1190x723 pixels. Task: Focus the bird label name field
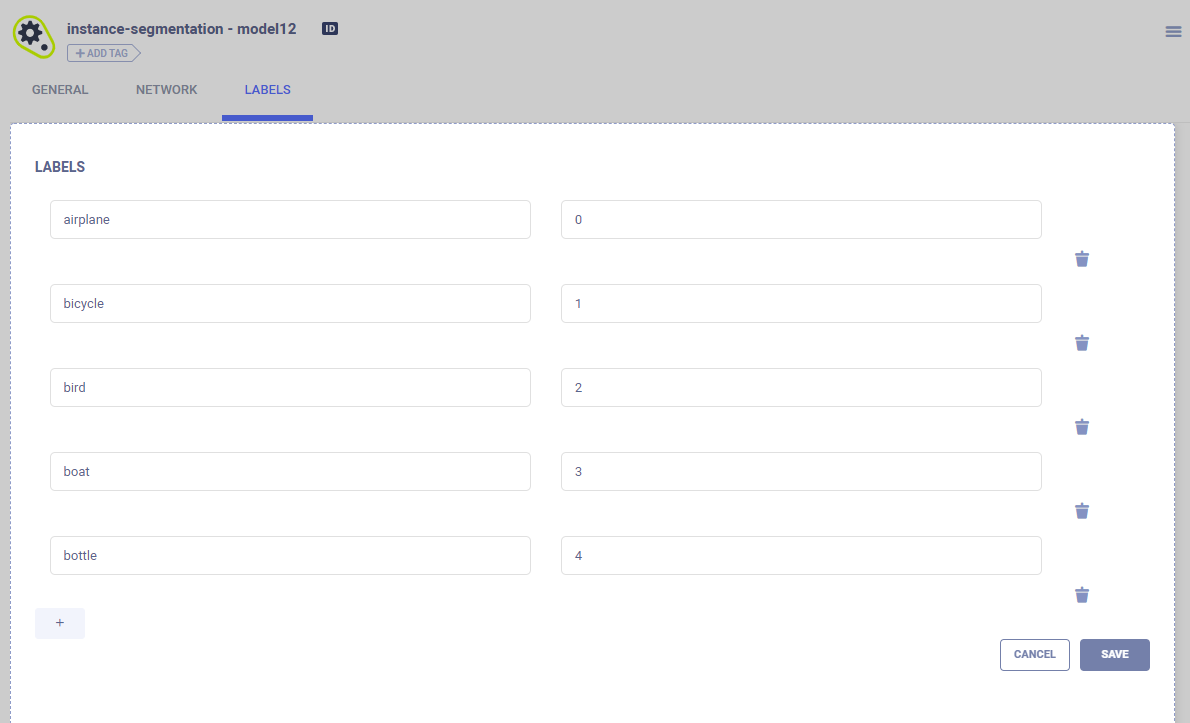pyautogui.click(x=290, y=388)
